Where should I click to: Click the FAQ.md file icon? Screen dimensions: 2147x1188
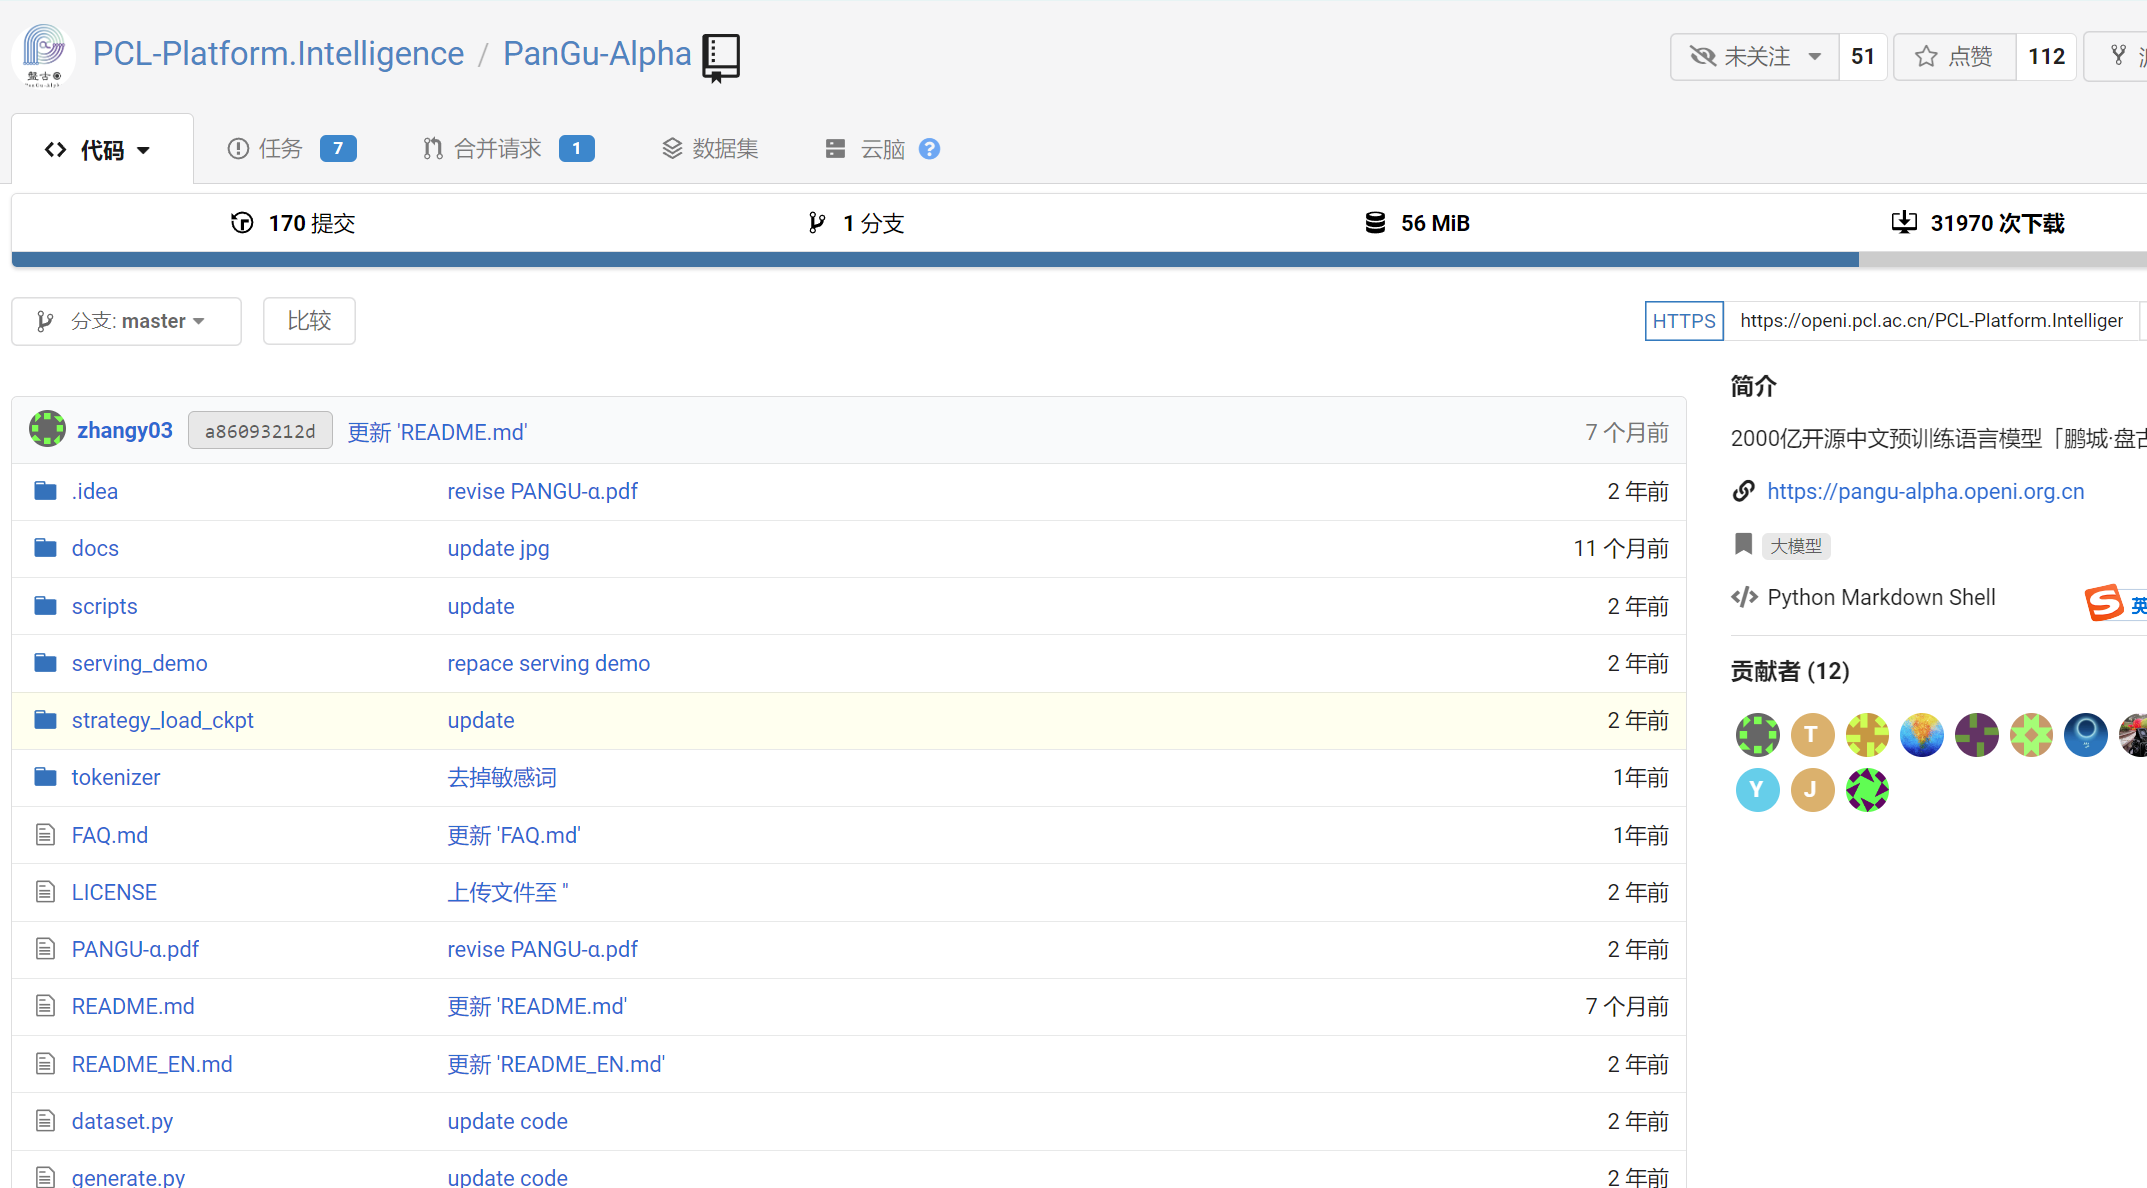pyautogui.click(x=45, y=835)
